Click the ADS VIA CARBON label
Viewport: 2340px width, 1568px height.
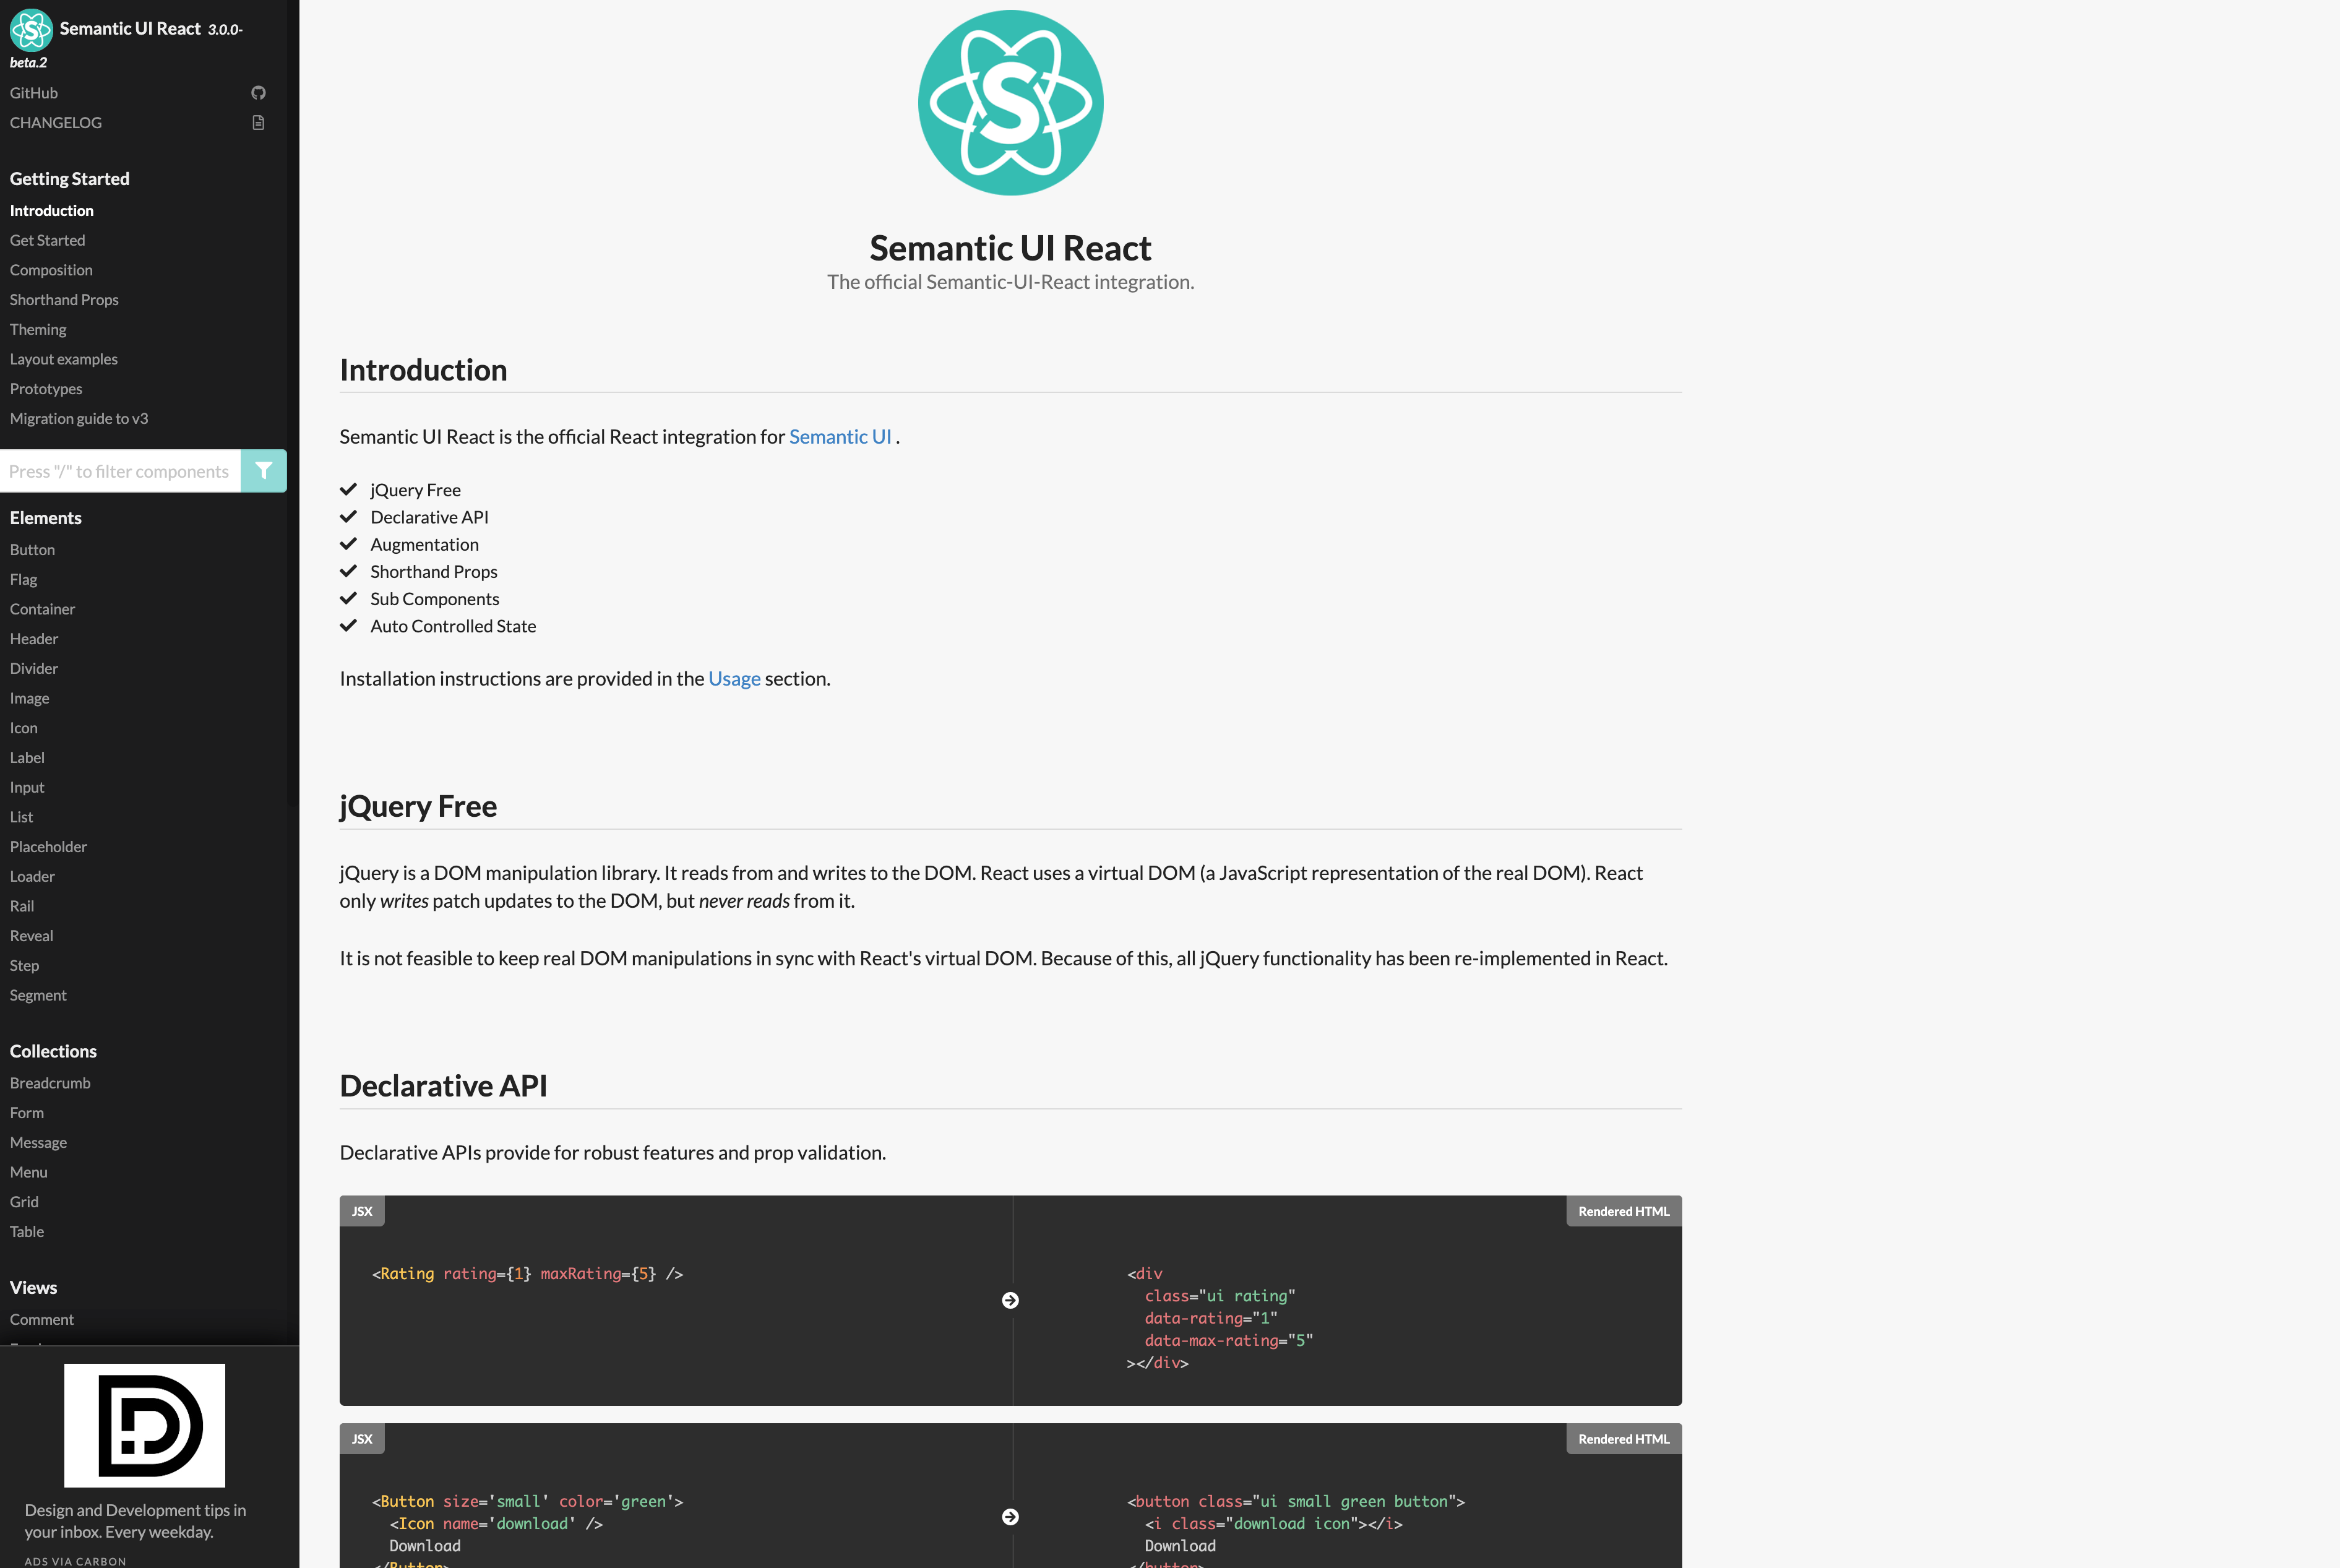tap(75, 1560)
